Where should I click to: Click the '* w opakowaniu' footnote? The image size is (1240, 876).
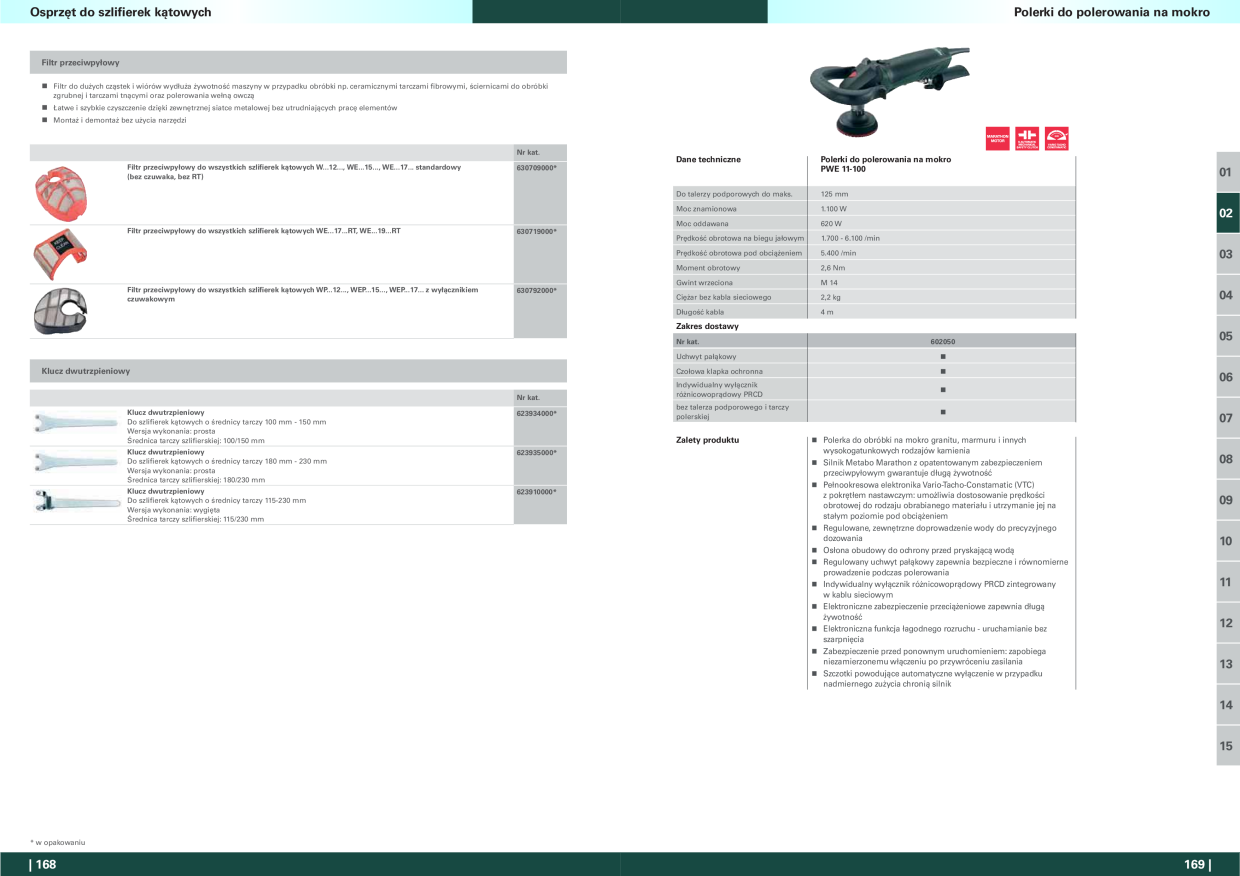pyautogui.click(x=57, y=842)
